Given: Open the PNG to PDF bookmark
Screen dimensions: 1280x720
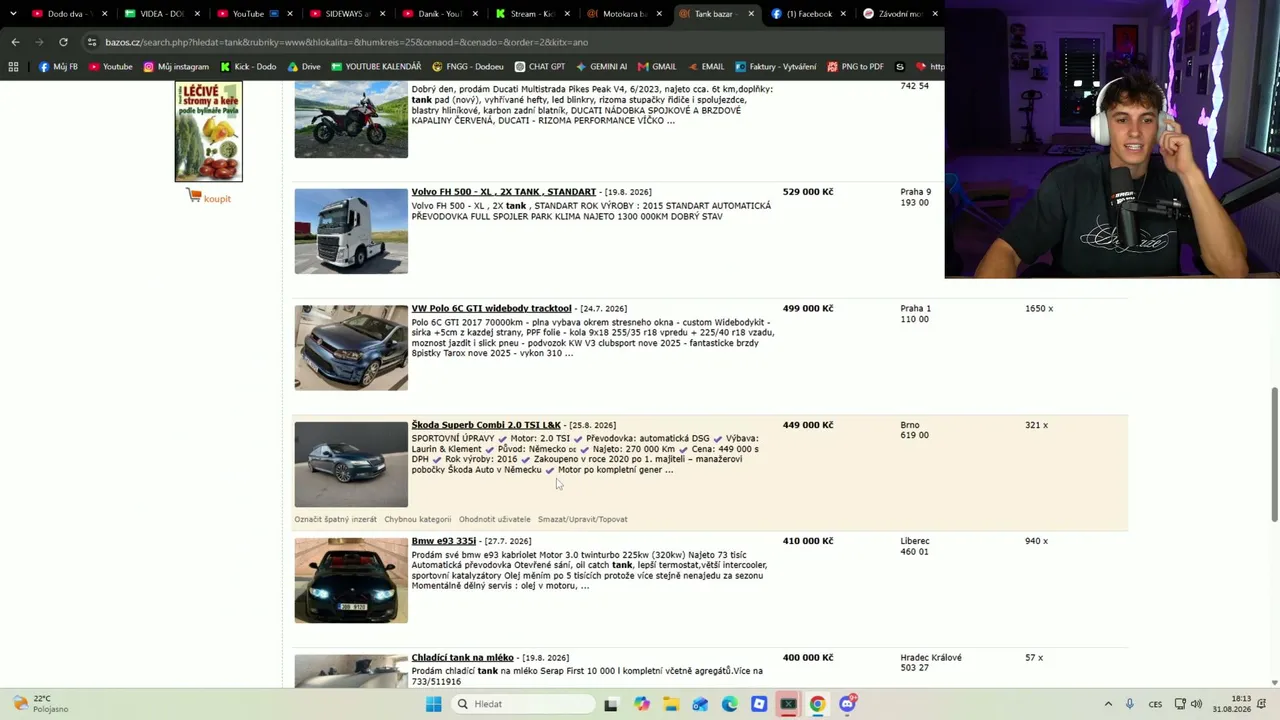Looking at the screenshot, I should [855, 67].
